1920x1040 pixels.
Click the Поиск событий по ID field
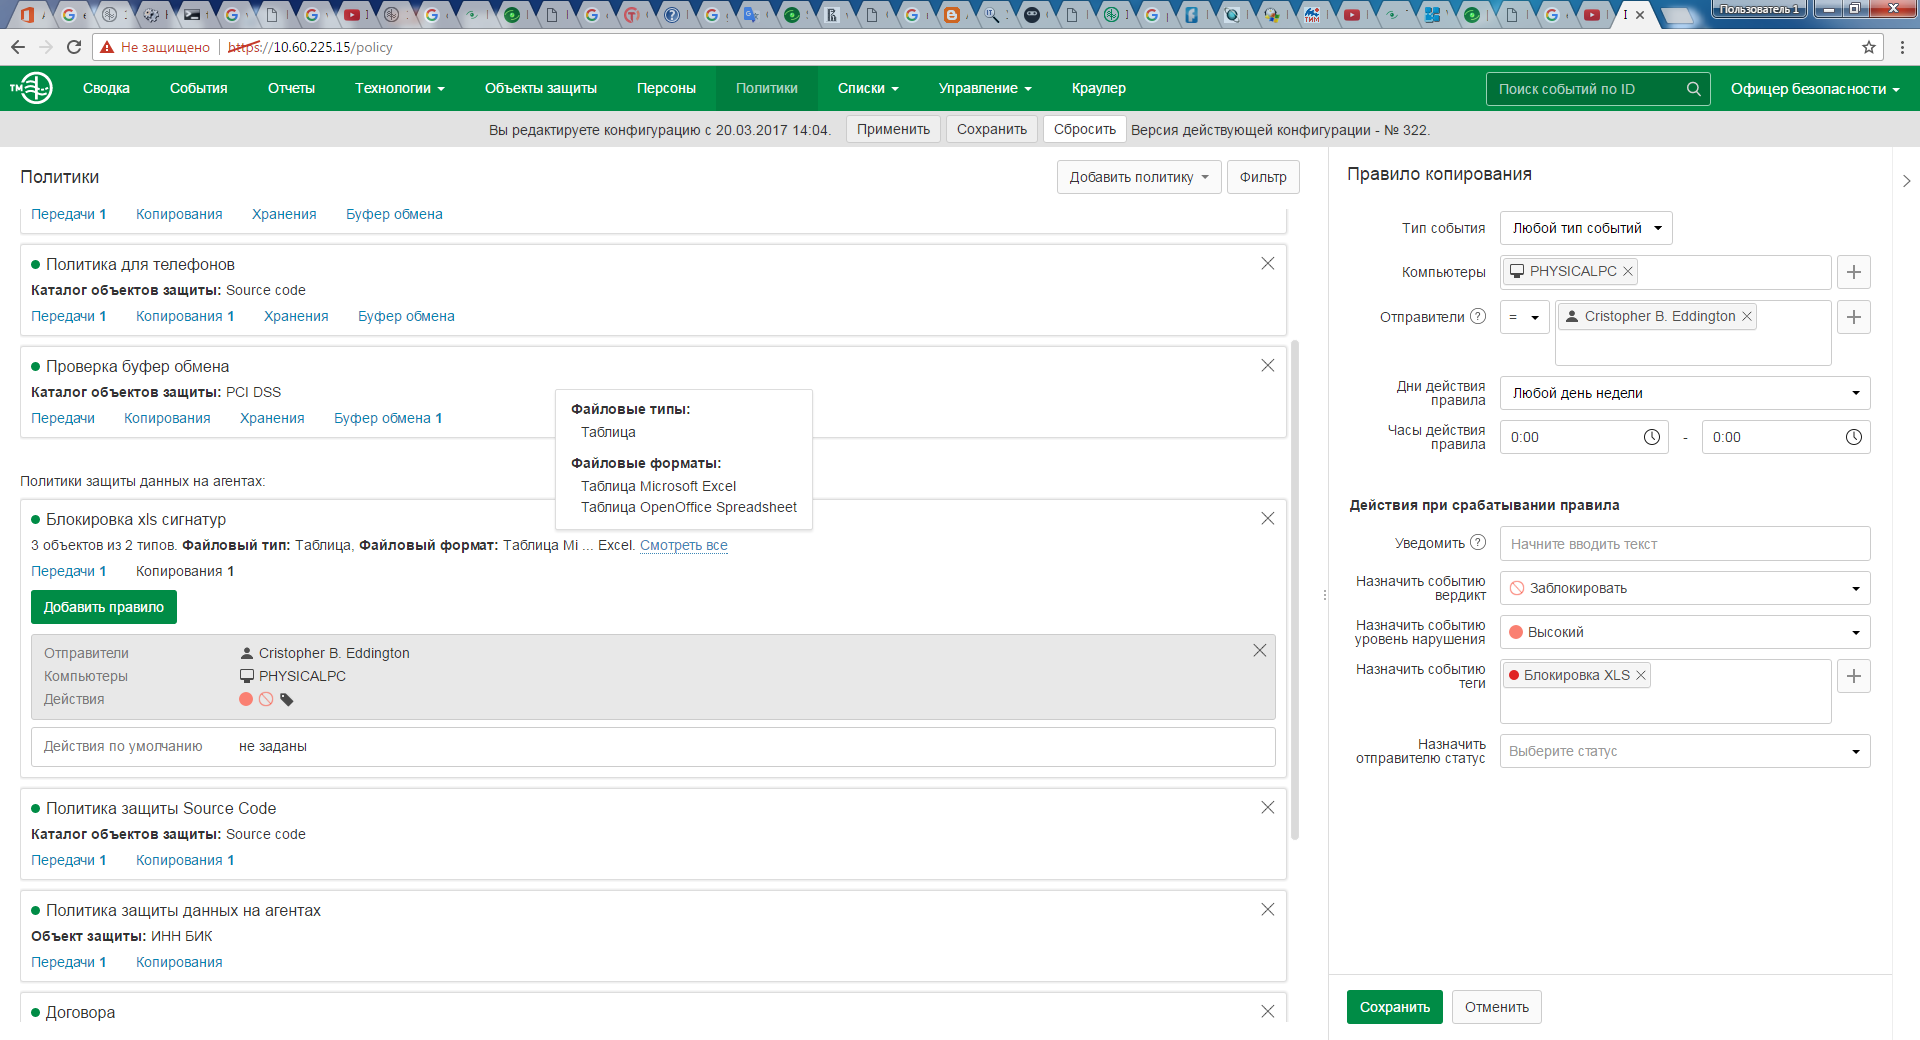(1585, 89)
